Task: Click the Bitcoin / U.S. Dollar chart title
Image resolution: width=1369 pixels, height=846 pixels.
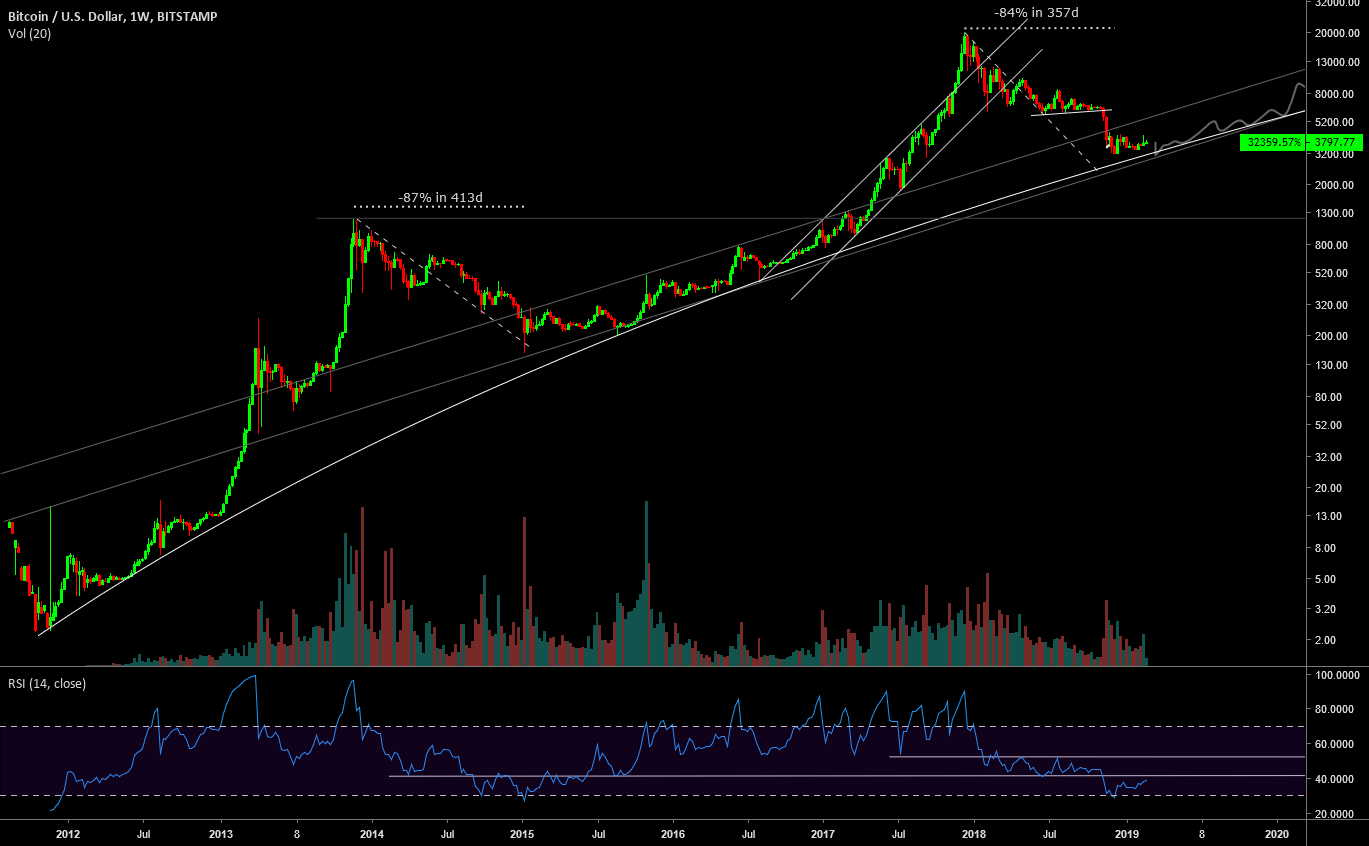Action: click(110, 17)
